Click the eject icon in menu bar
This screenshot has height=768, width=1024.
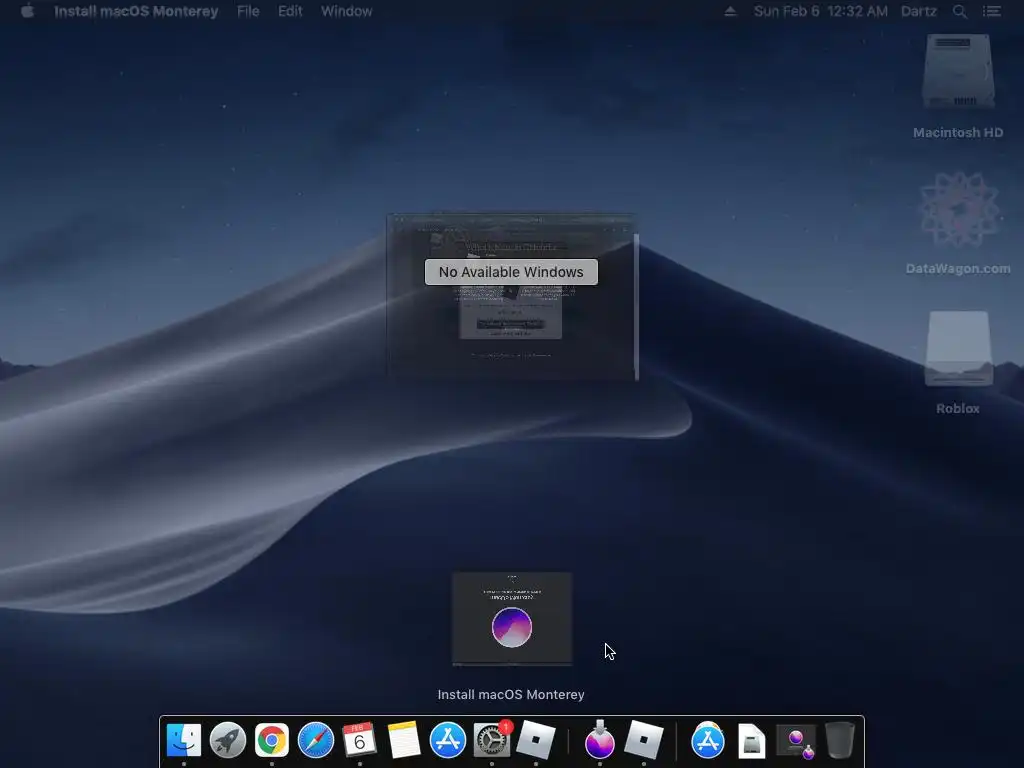[x=730, y=11]
